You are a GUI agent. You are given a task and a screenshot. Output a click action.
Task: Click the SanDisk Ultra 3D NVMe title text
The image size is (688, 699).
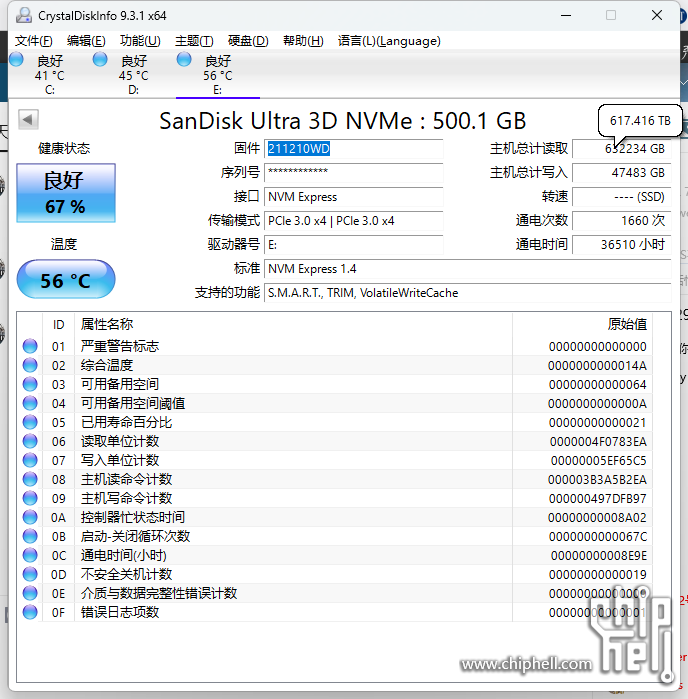point(342,121)
